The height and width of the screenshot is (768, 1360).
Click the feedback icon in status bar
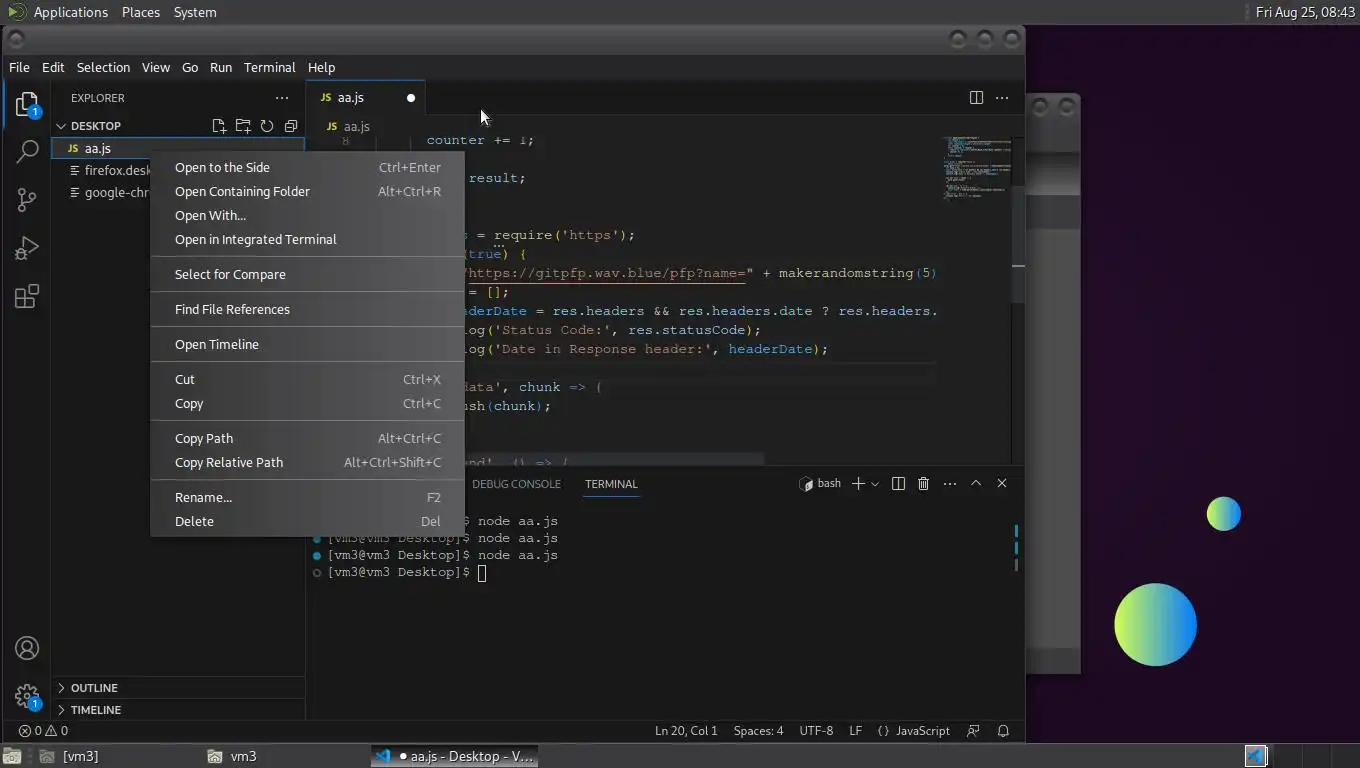point(973,731)
